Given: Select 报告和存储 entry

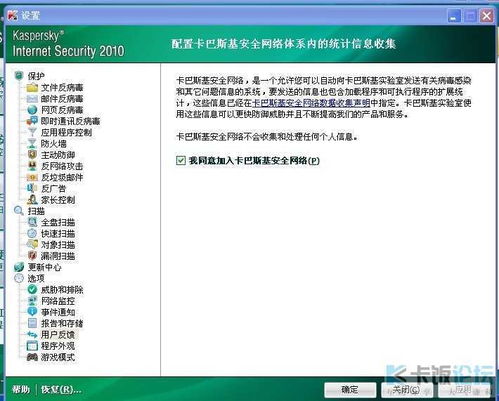Looking at the screenshot, I should pos(62,323).
